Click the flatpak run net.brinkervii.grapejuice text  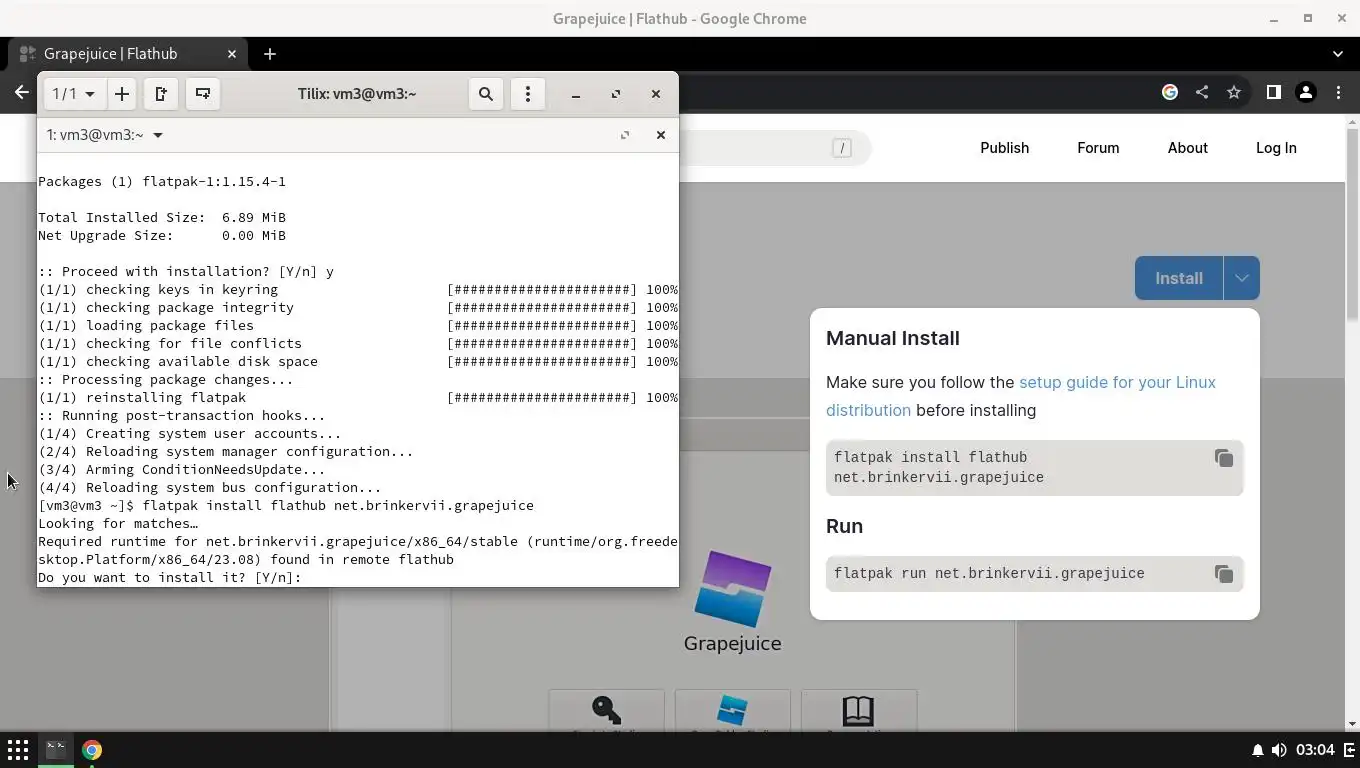click(x=989, y=574)
